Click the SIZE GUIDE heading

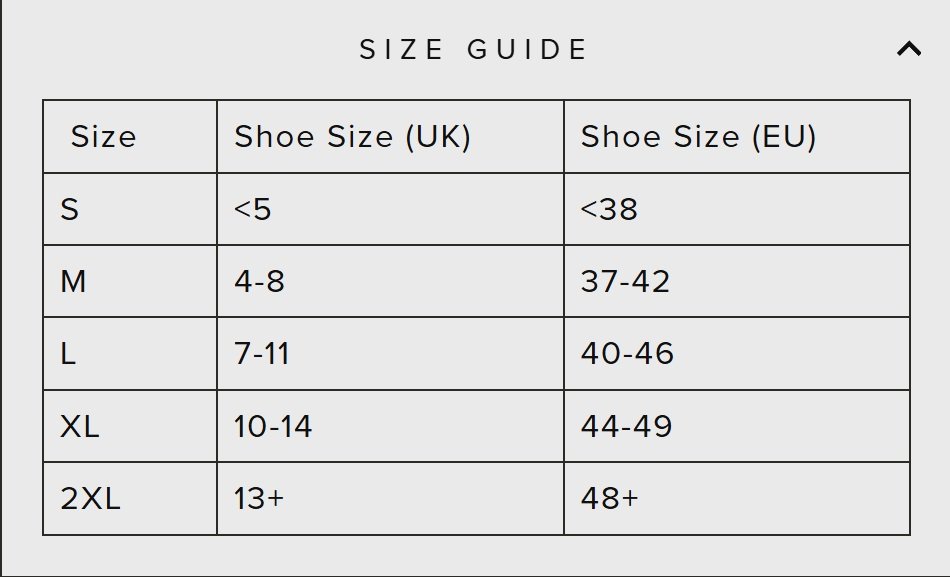point(474,49)
